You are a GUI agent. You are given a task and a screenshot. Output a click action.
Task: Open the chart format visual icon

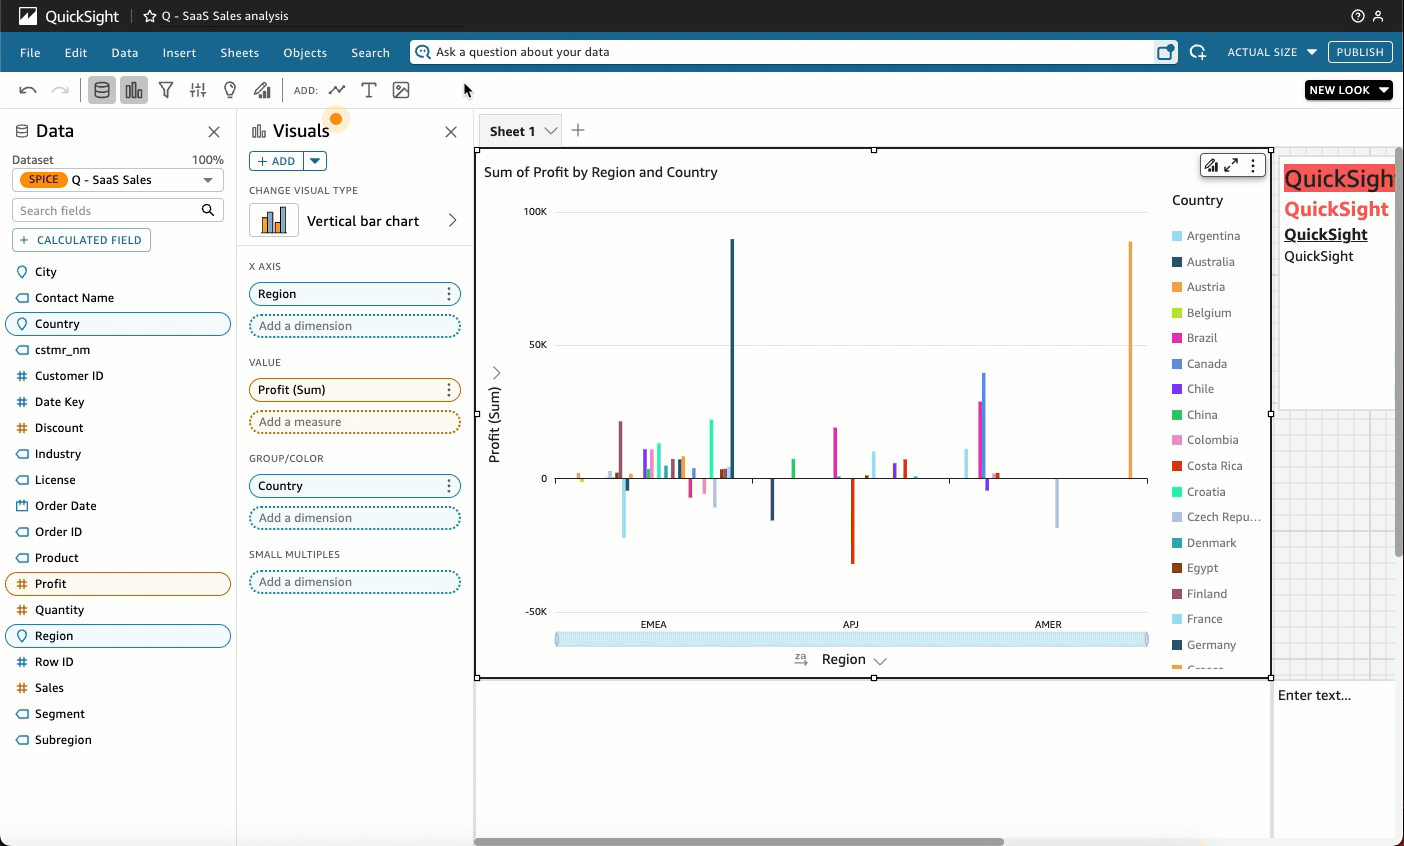tap(1211, 166)
